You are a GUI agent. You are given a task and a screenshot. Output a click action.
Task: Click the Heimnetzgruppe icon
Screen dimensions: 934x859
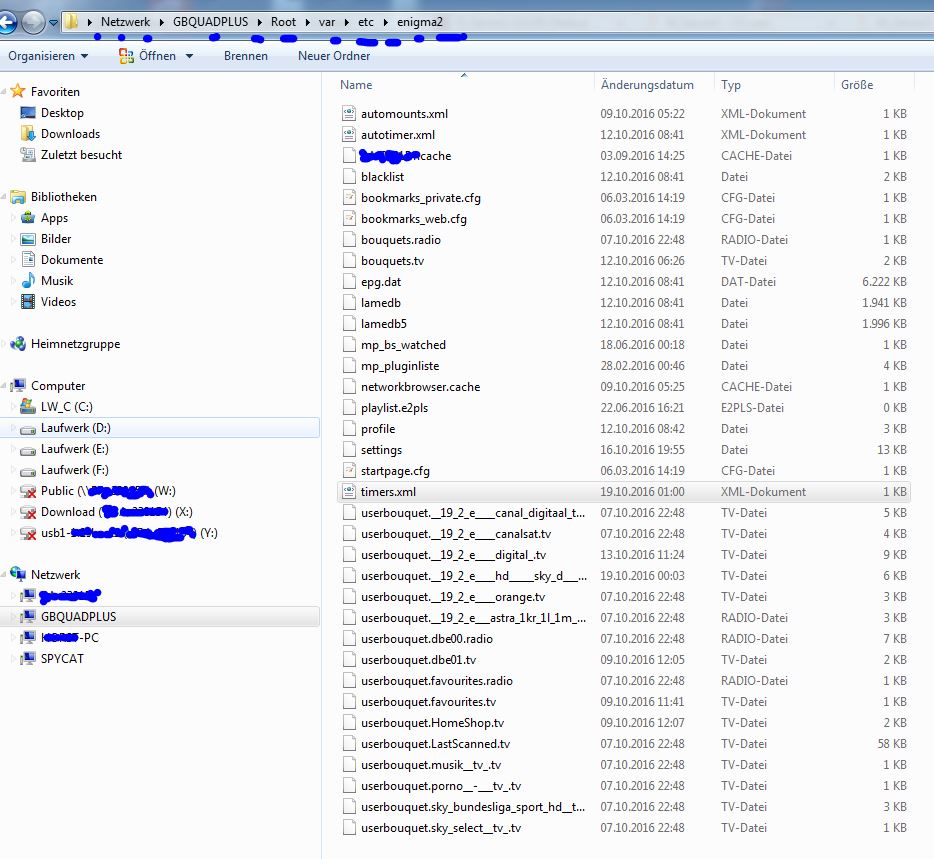click(18, 344)
